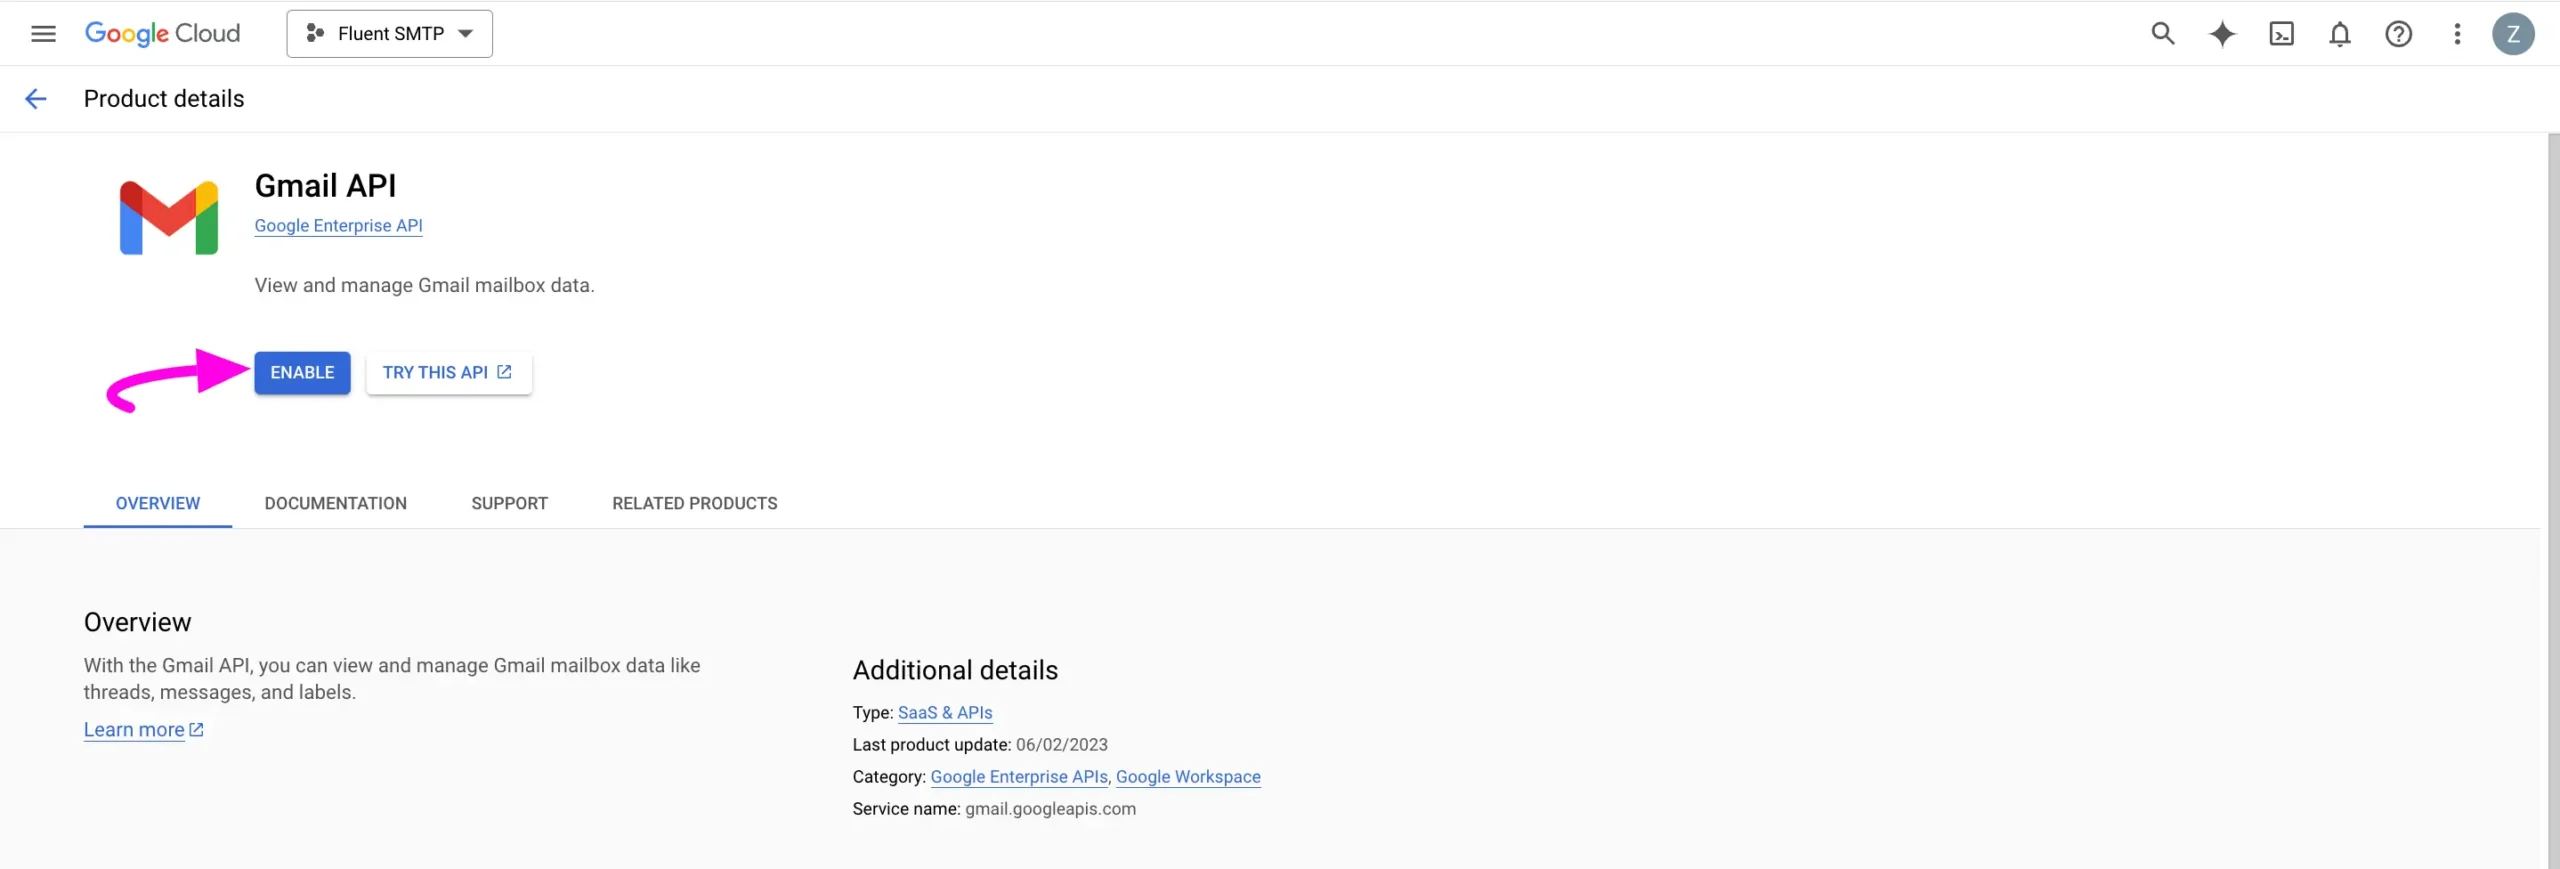Screen dimensions: 2560x869
Task: Click the Gmail logo image
Action: coord(169,217)
